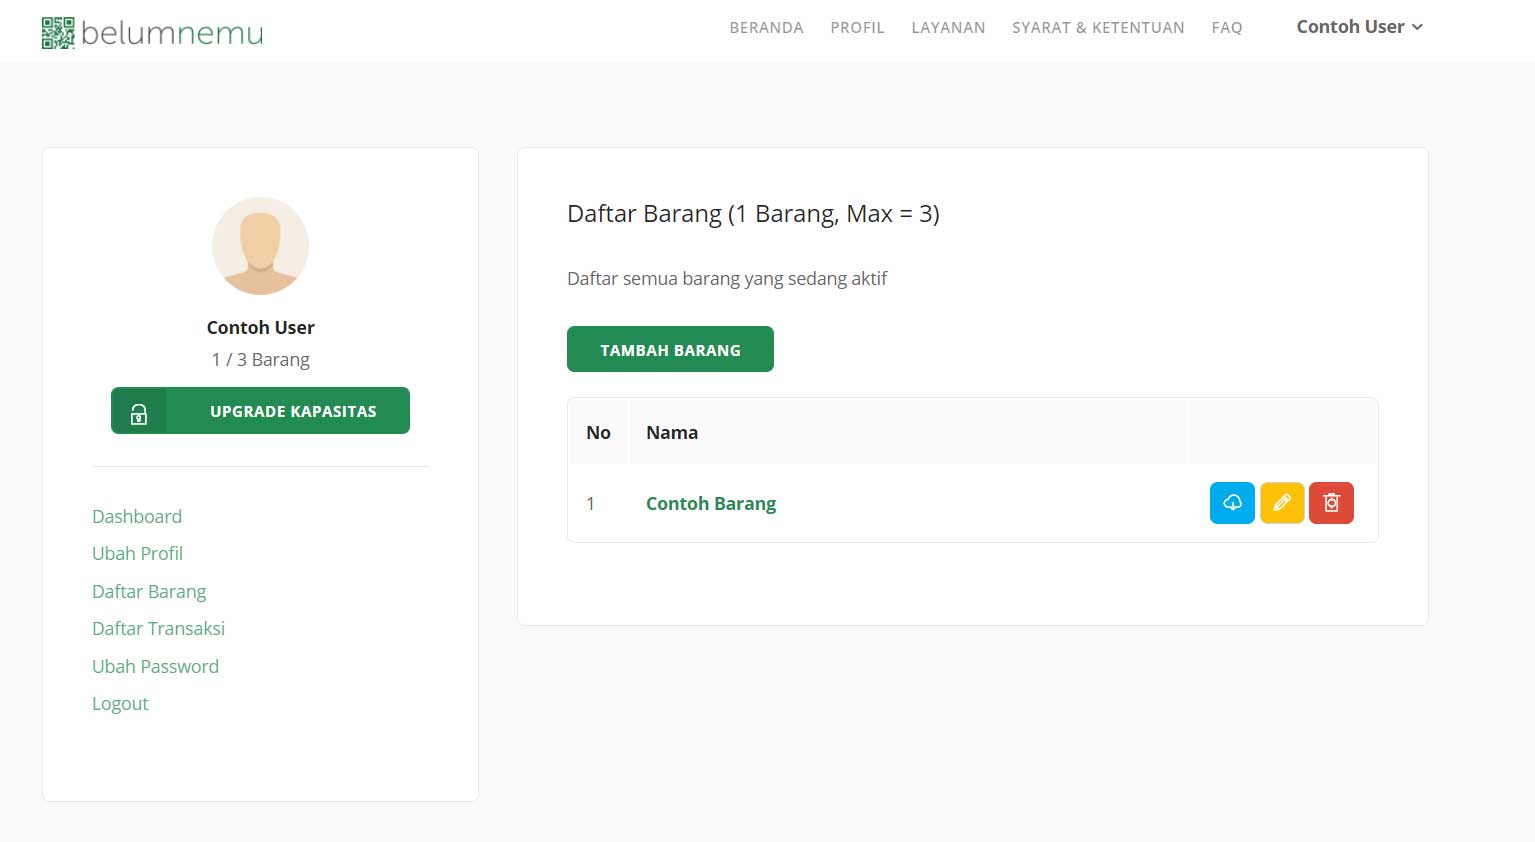
Task: Click the lock icon on Upgrade Kapasitas
Action: (x=139, y=413)
